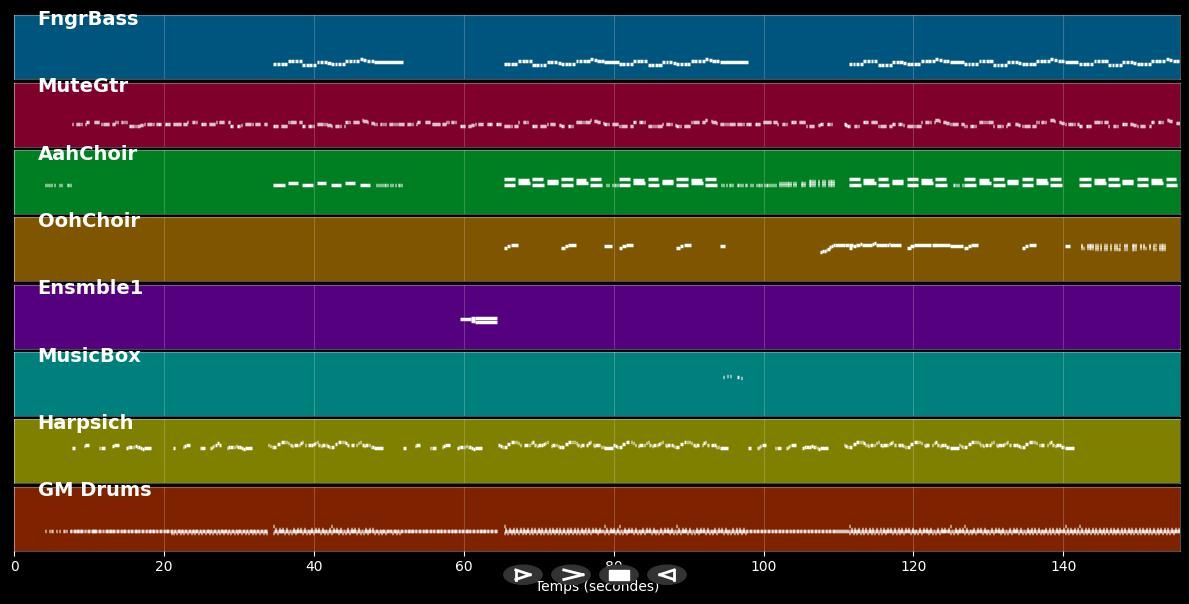Click the 20 second mark on time axis
The image size is (1189, 604).
pyautogui.click(x=164, y=567)
